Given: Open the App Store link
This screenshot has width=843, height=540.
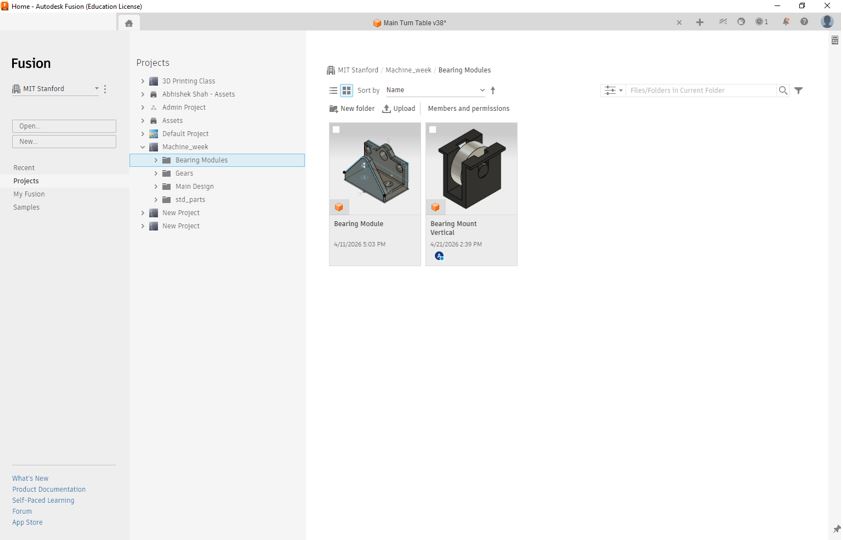Looking at the screenshot, I should (x=27, y=522).
